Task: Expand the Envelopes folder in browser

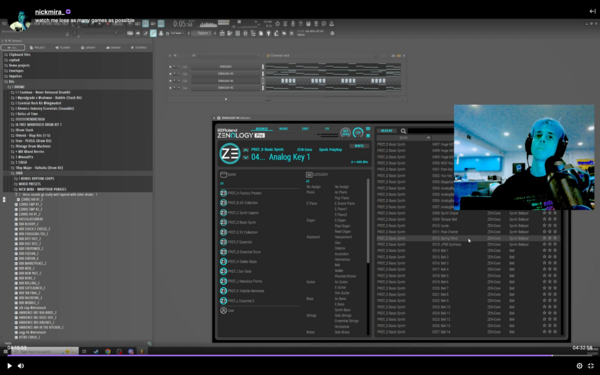Action: (x=15, y=71)
